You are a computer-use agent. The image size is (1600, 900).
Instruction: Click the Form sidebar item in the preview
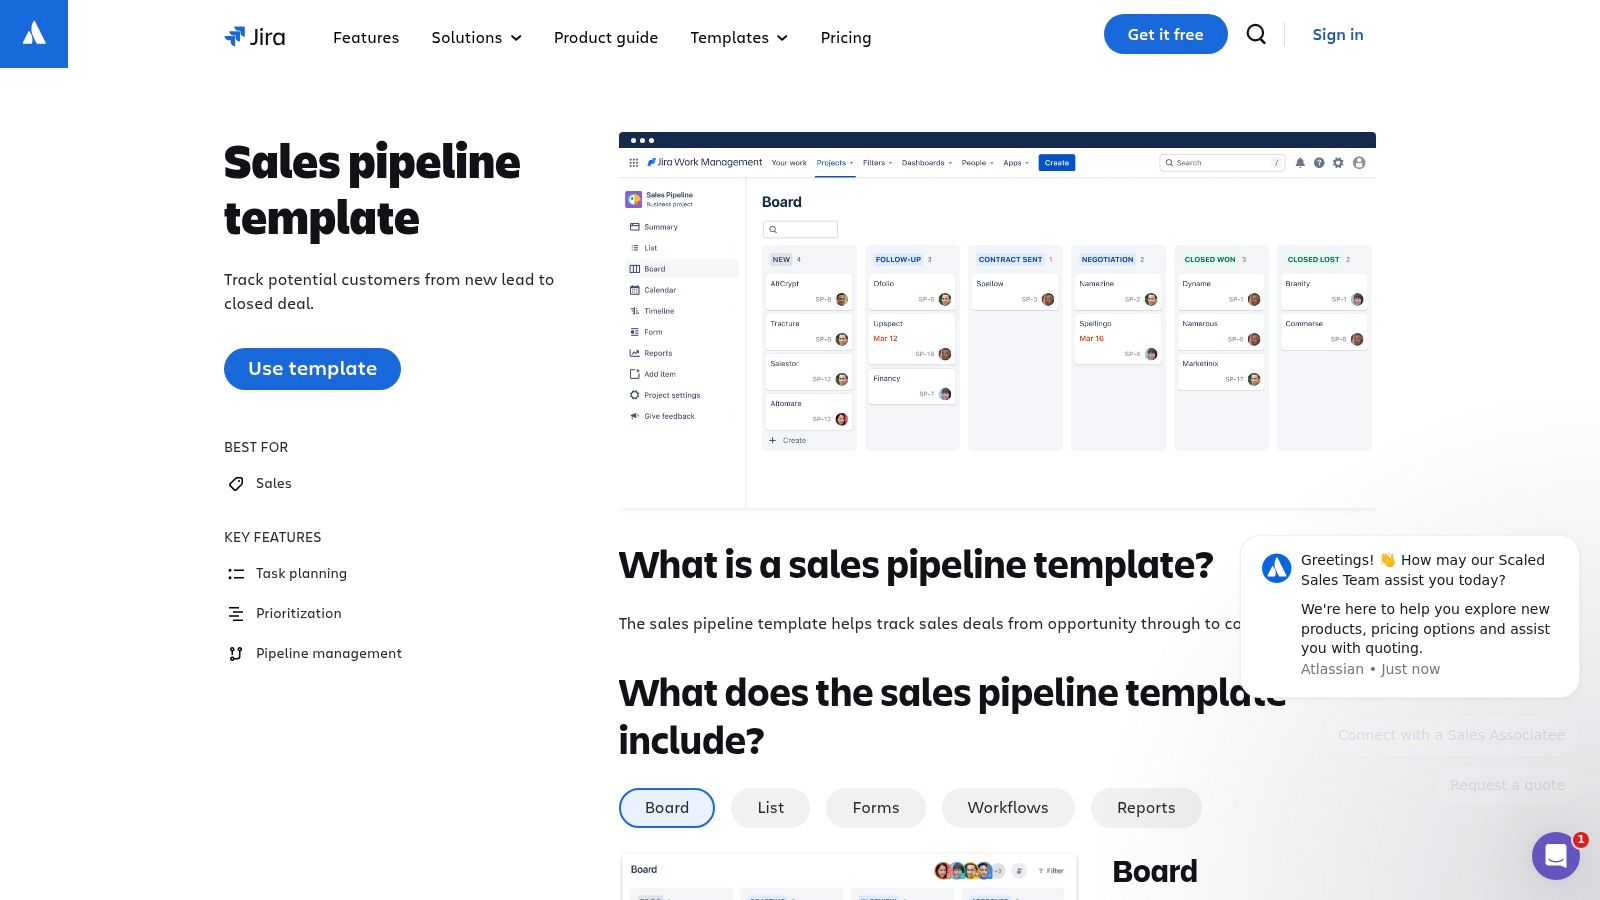tap(682, 332)
